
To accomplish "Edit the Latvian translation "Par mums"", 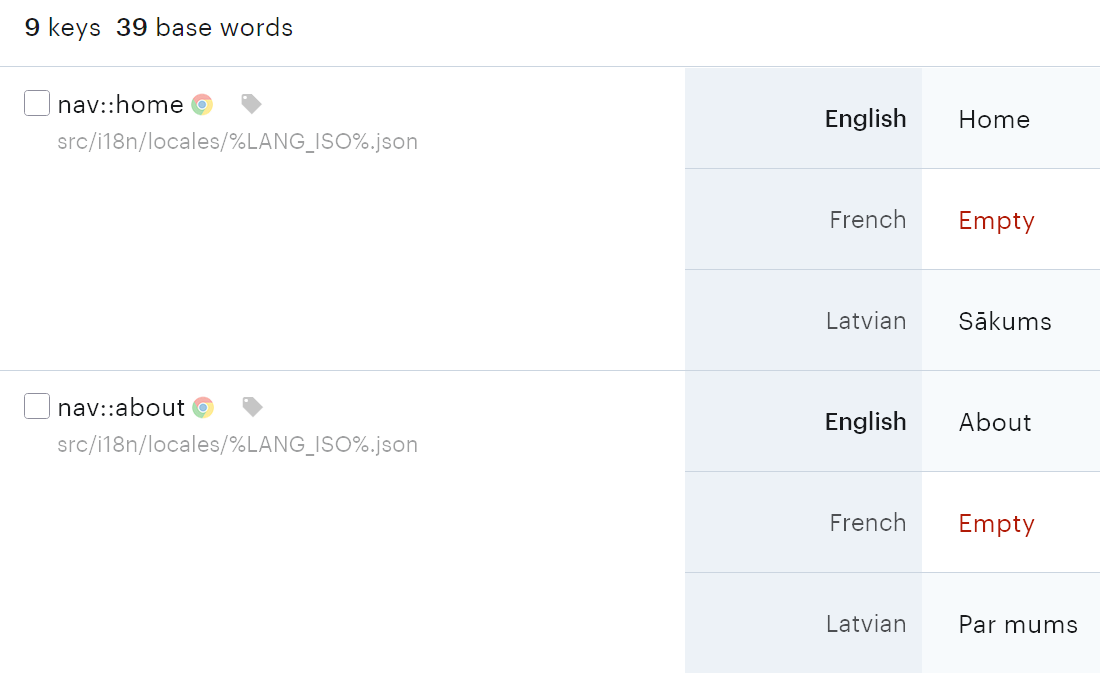I will point(1018,625).
